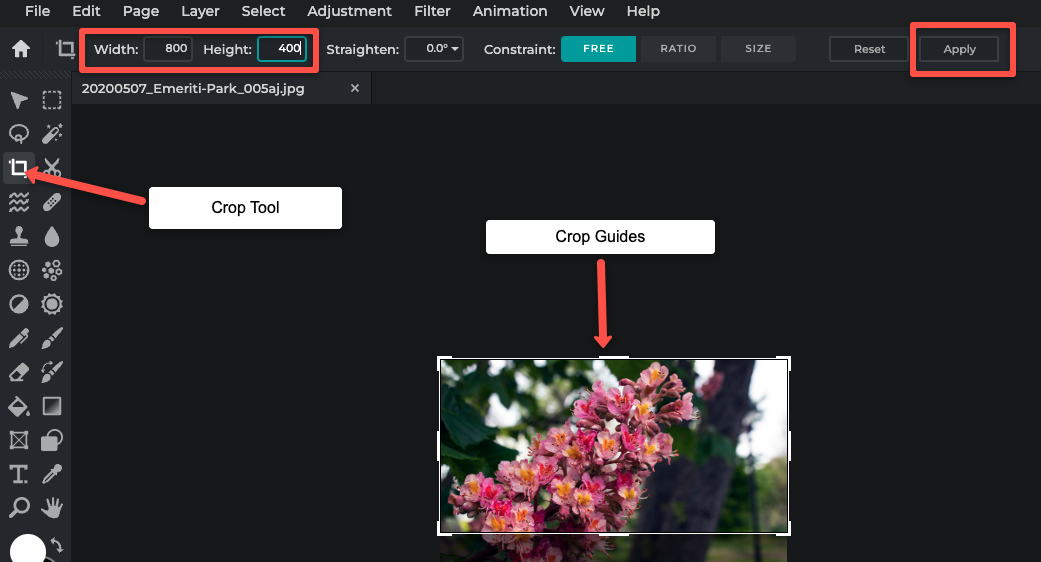Select the Hand pan tool
Viewport: 1041px width, 562px height.
click(x=52, y=508)
